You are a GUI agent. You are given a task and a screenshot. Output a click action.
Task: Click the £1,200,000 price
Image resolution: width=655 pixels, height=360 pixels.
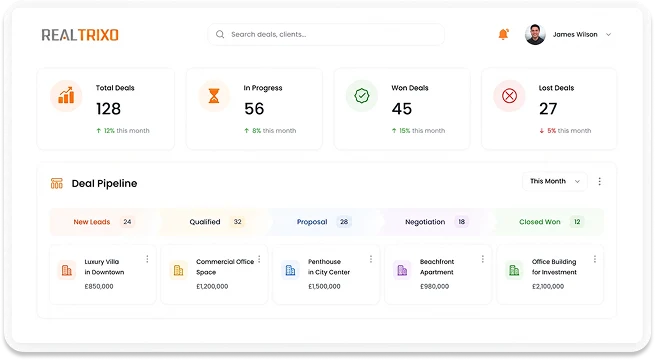212,286
